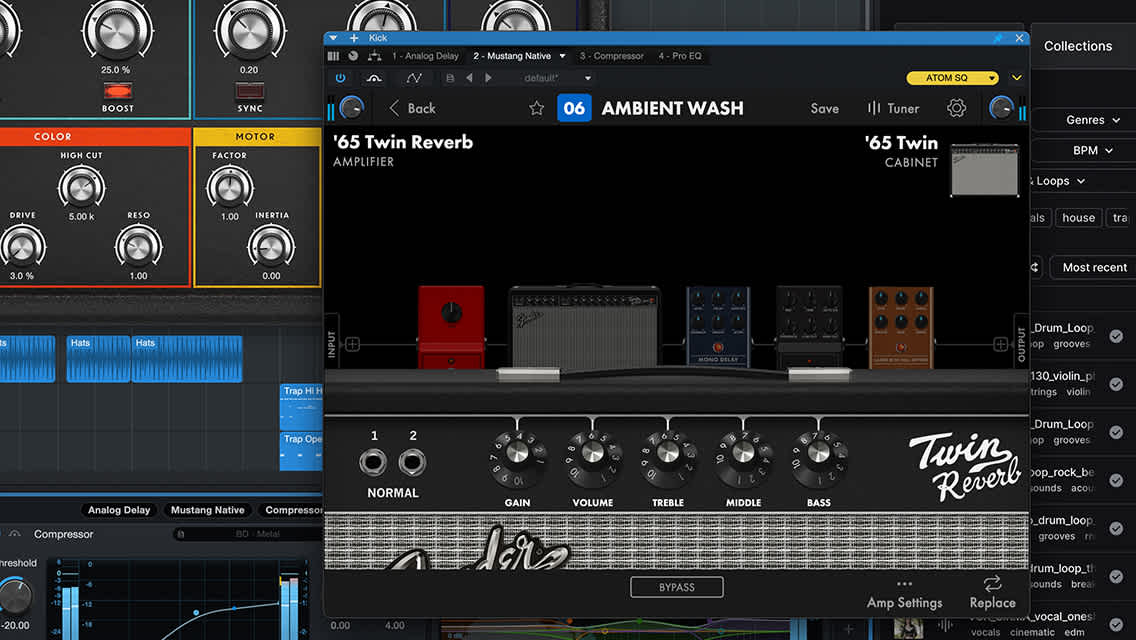Image resolution: width=1136 pixels, height=640 pixels.
Task: Add an effect at the INPUT plus slot
Action: [352, 344]
